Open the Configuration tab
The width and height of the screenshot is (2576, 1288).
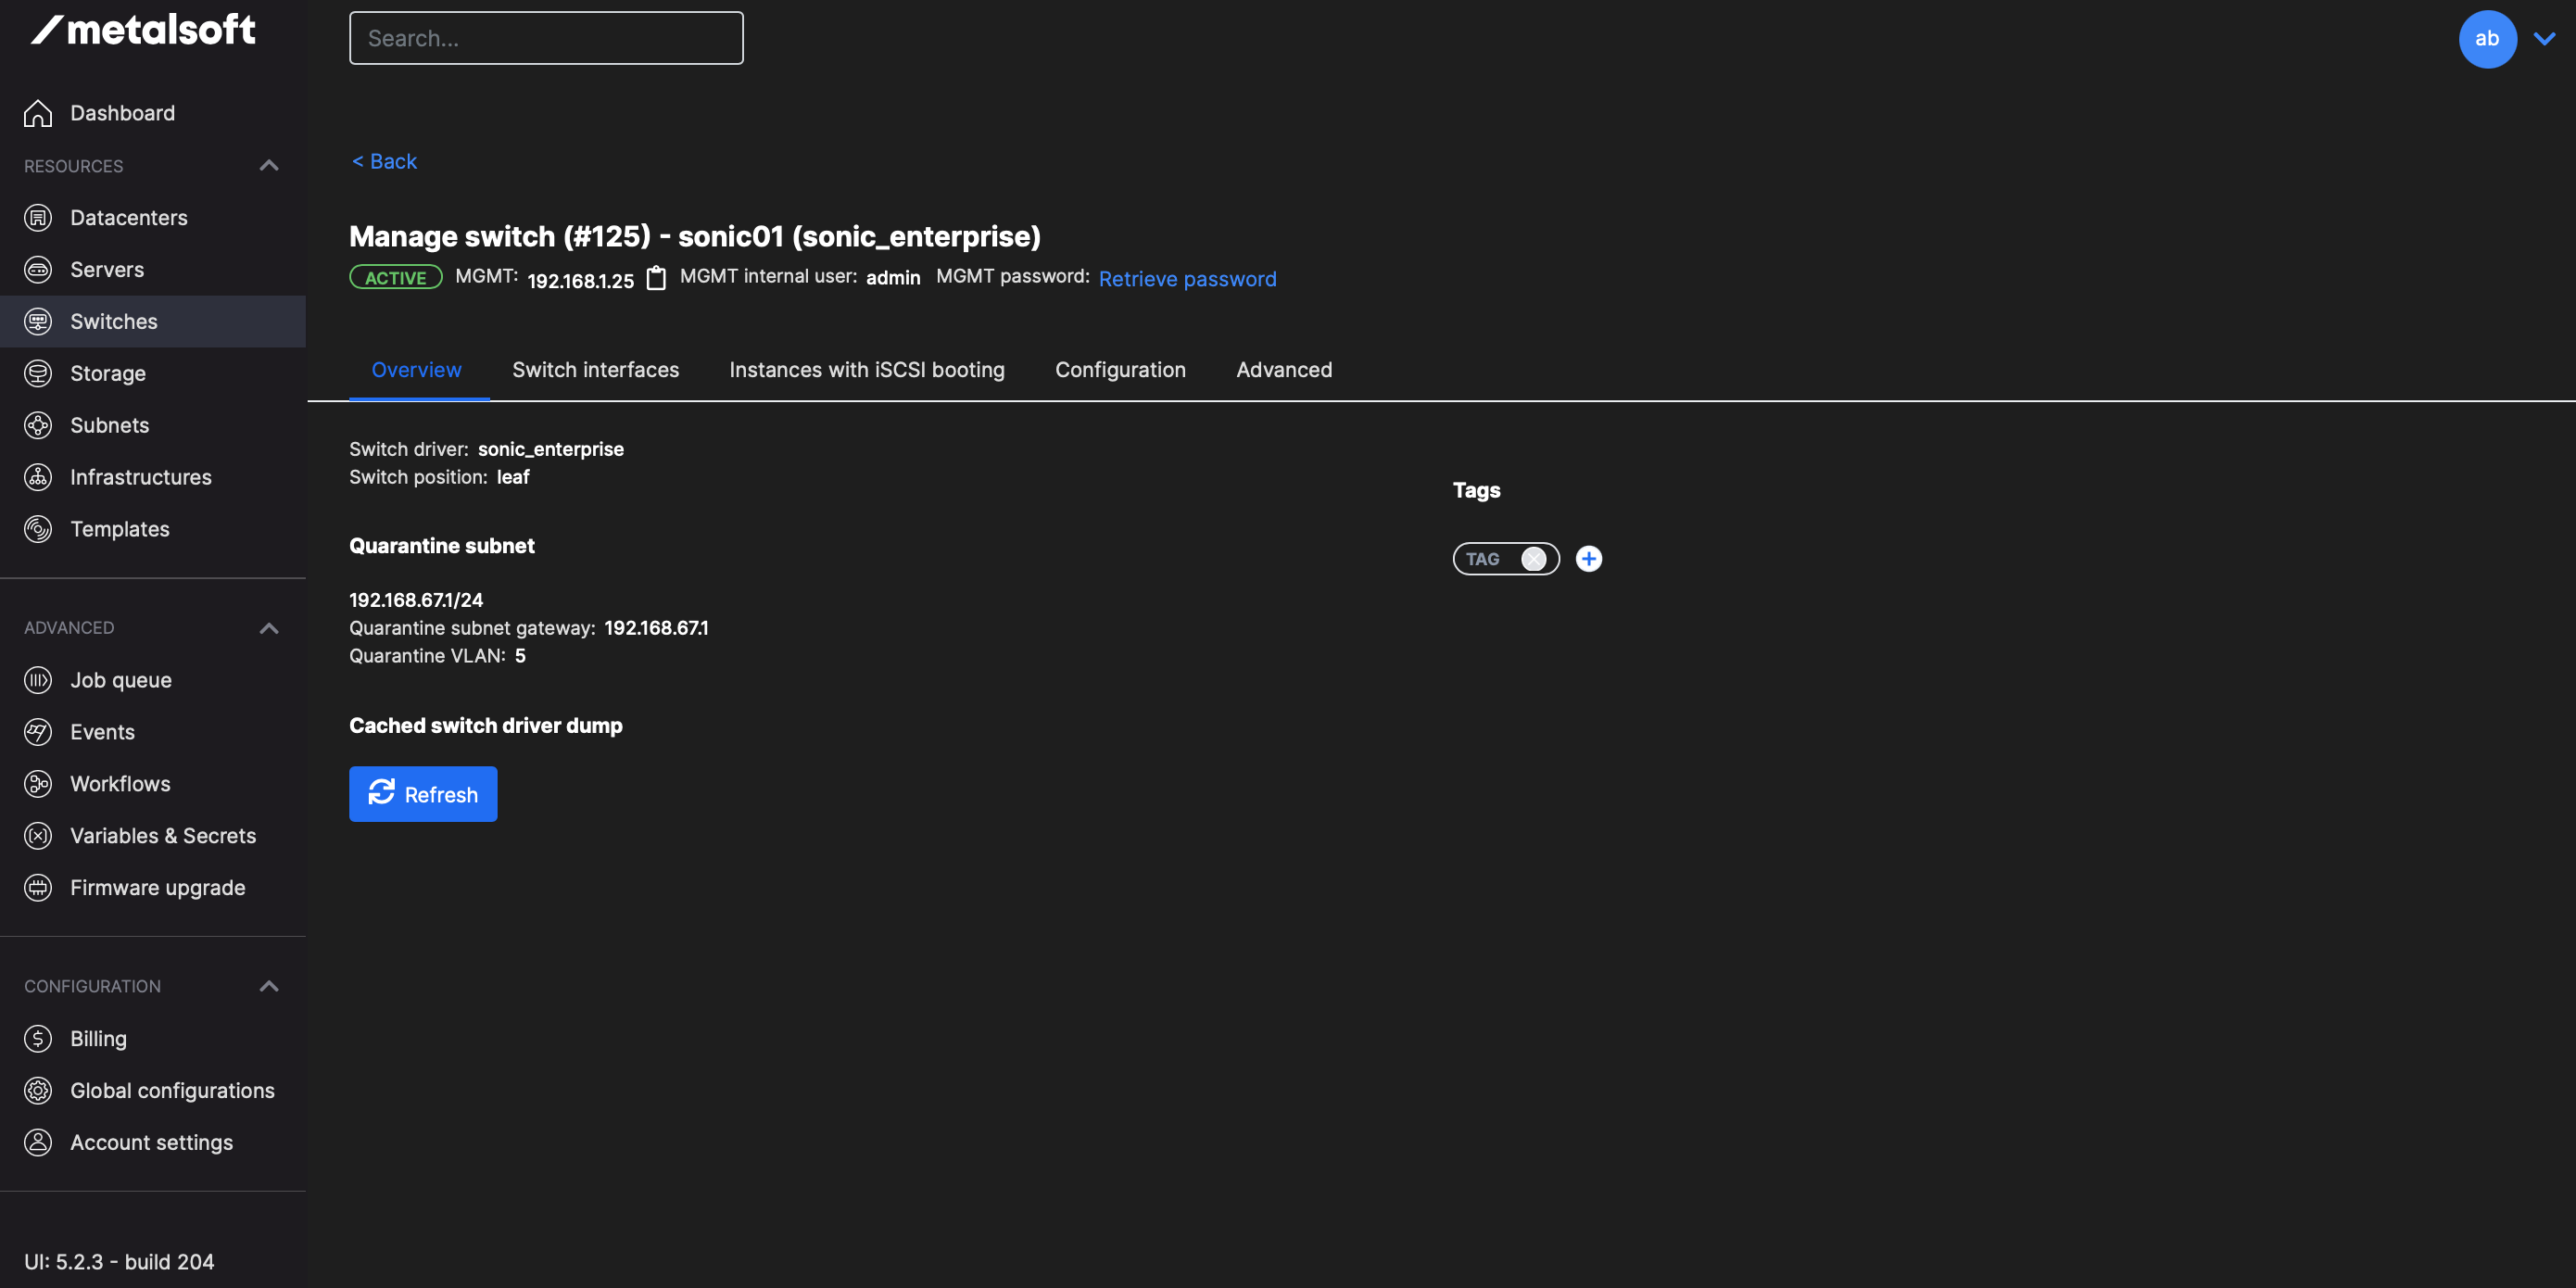tap(1120, 370)
